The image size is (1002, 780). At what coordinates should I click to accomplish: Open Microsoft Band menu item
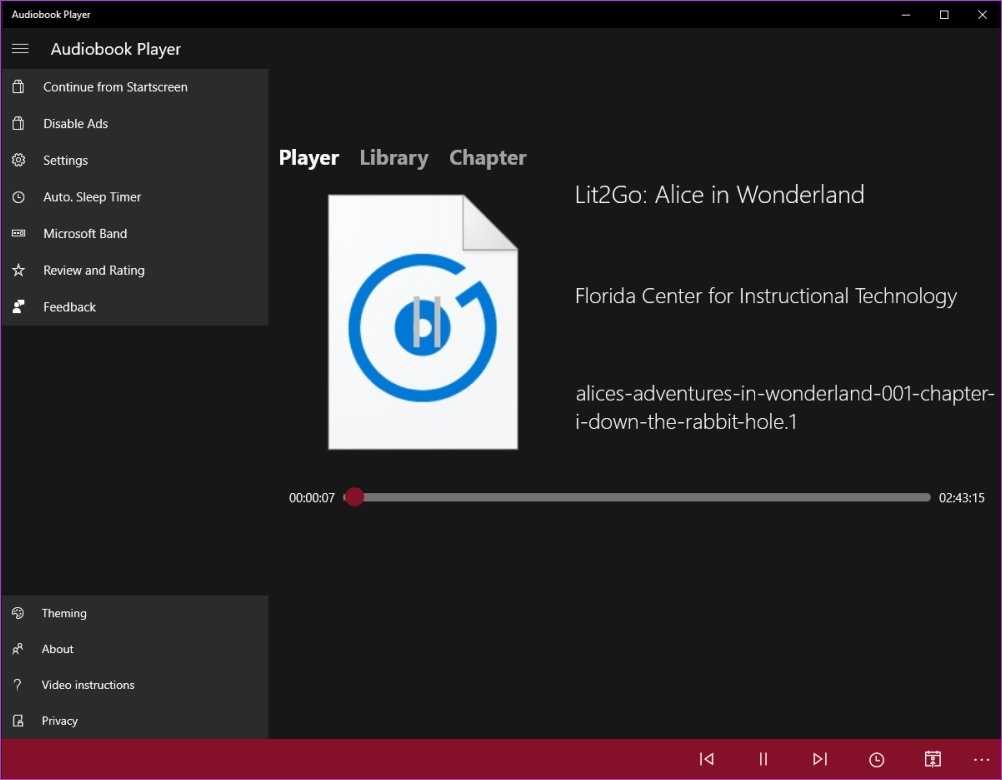point(85,234)
